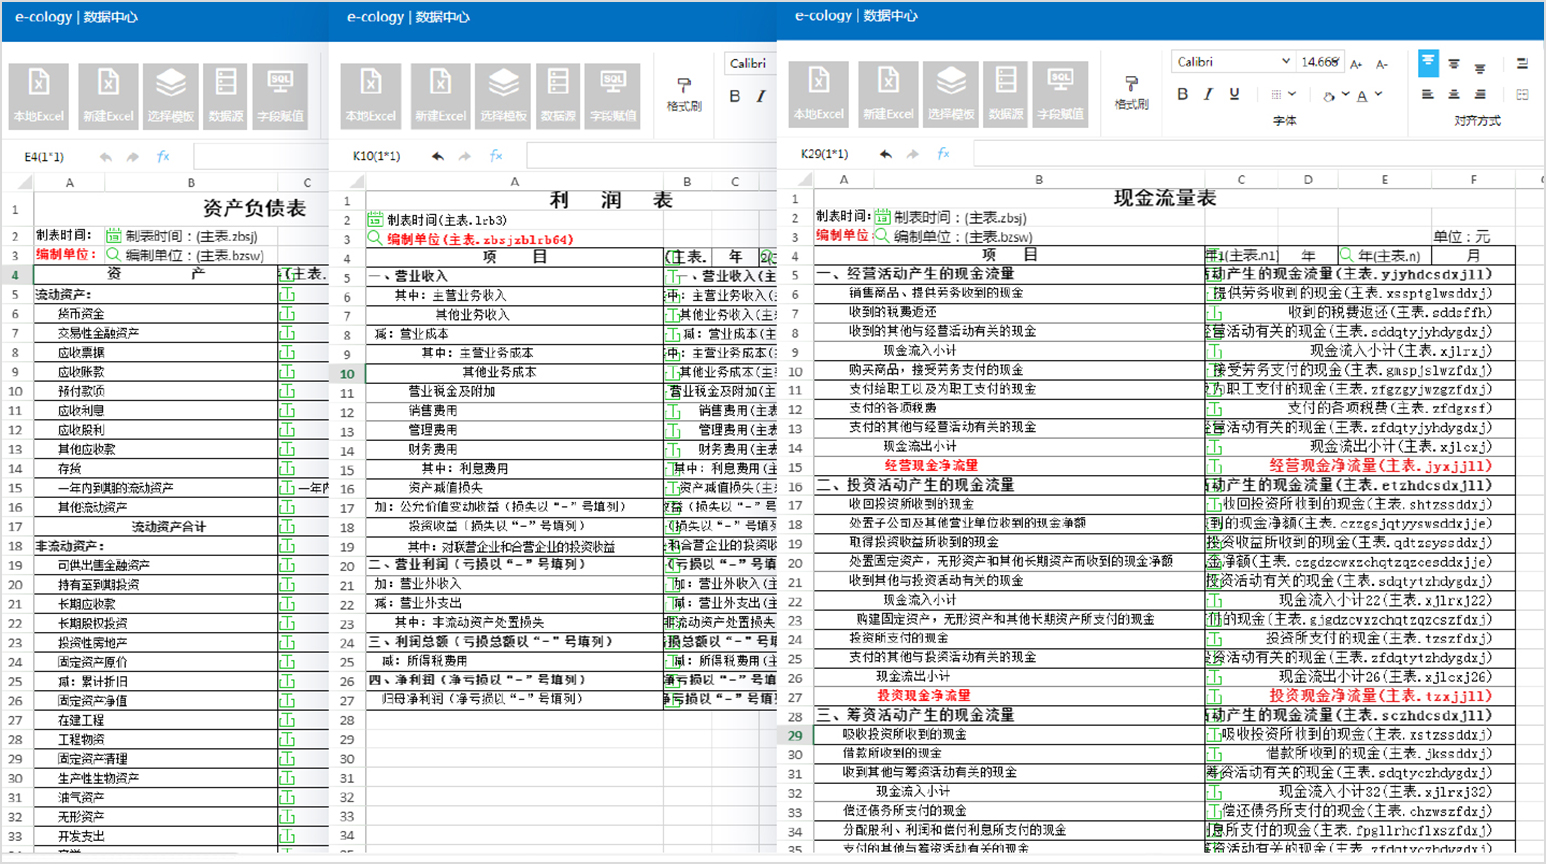This screenshot has height=864, width=1546.
Task: Click fx function icon in the balance sheet panel
Action: [163, 157]
